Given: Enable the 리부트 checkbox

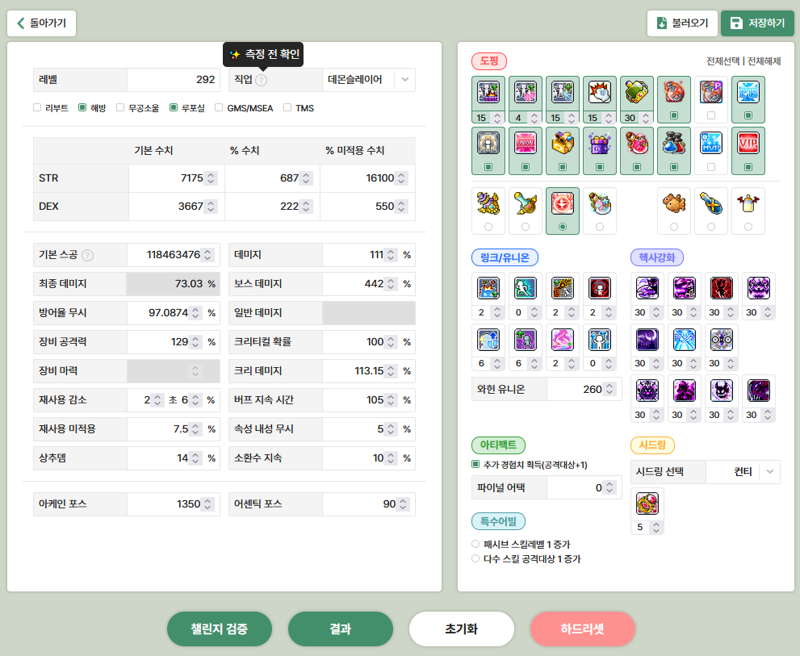Looking at the screenshot, I should (x=37, y=108).
